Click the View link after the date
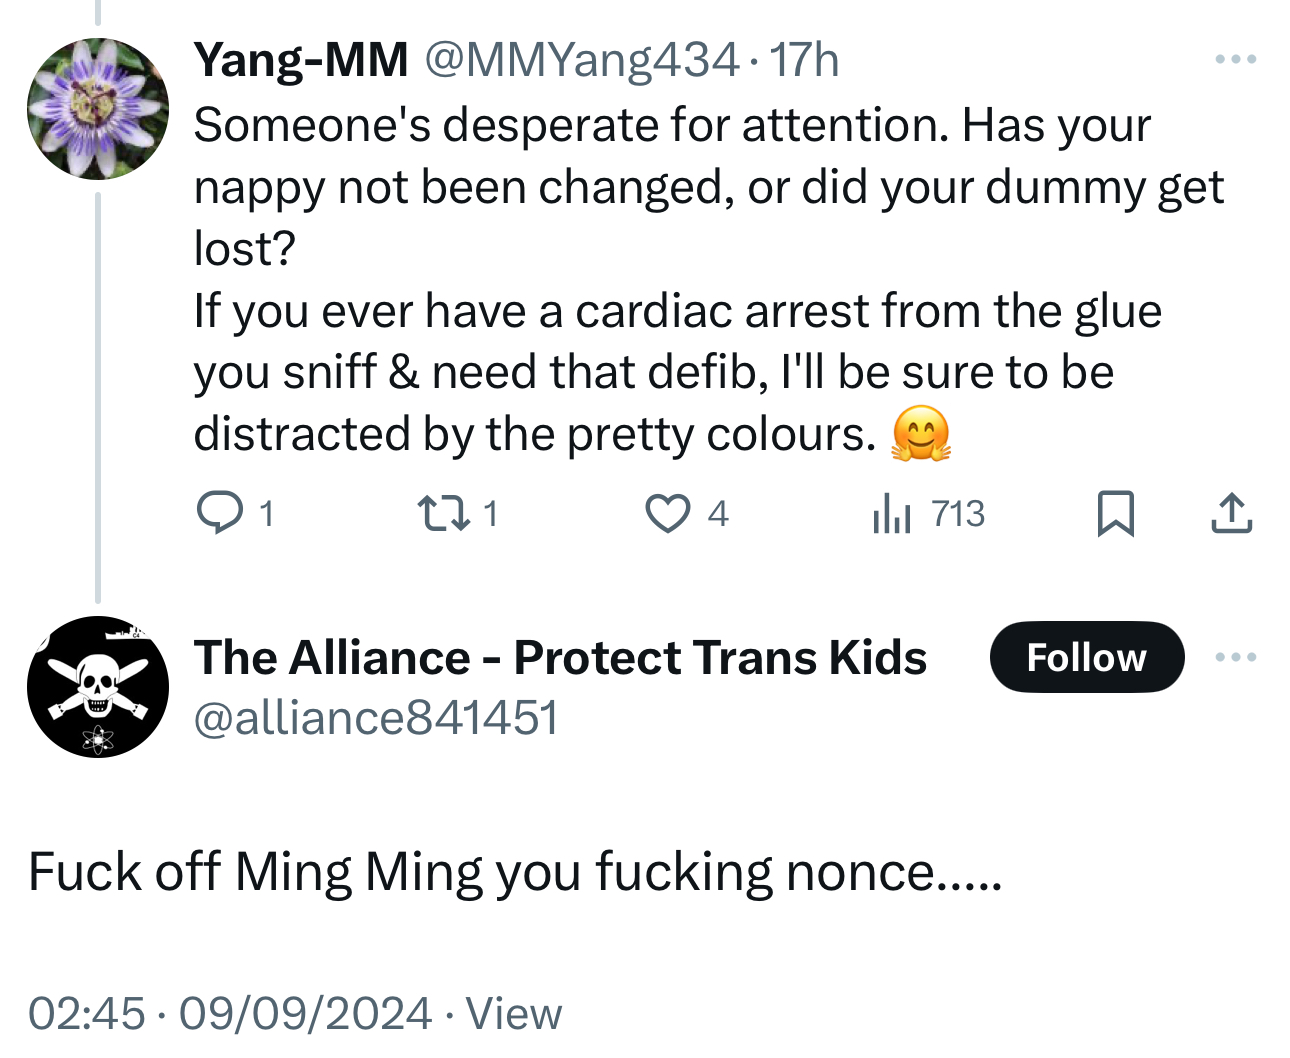The image size is (1290, 1058). [514, 1013]
